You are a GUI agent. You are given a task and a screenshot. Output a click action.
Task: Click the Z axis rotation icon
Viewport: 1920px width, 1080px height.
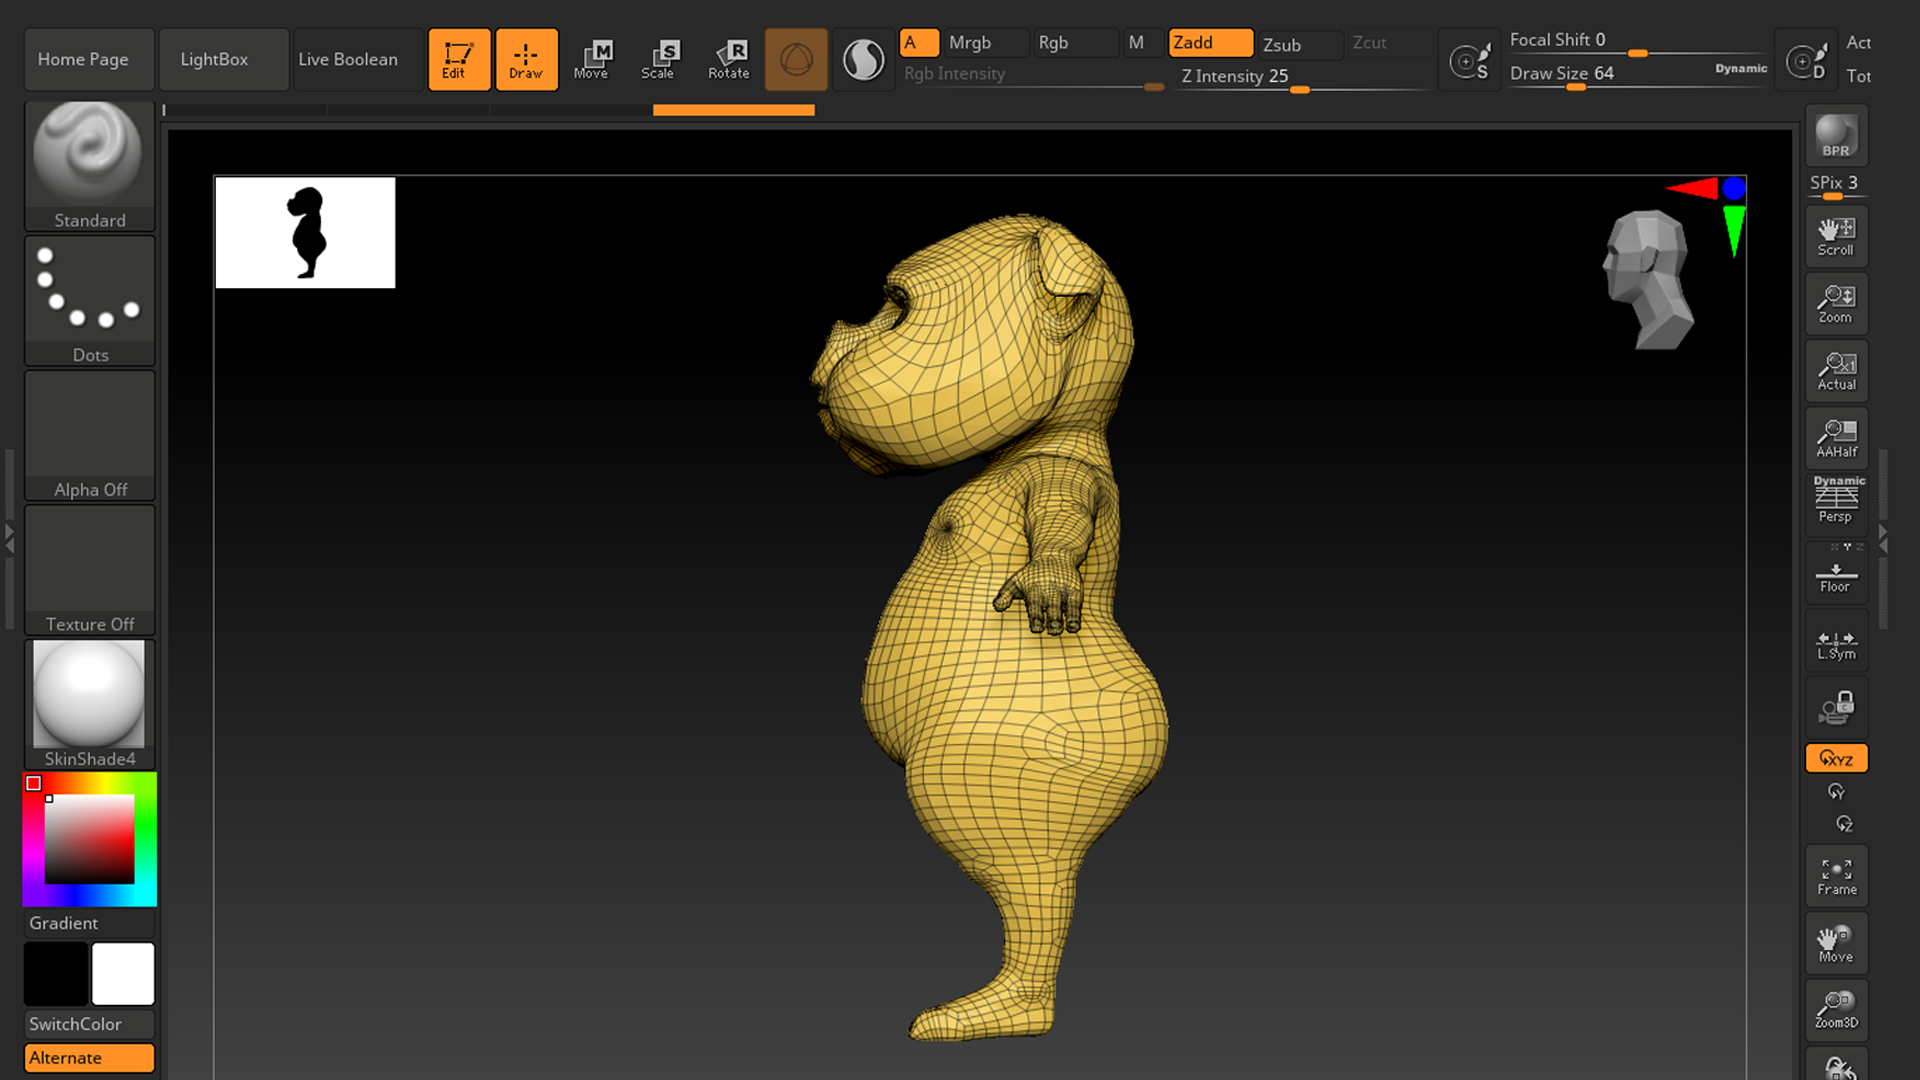pos(1844,824)
